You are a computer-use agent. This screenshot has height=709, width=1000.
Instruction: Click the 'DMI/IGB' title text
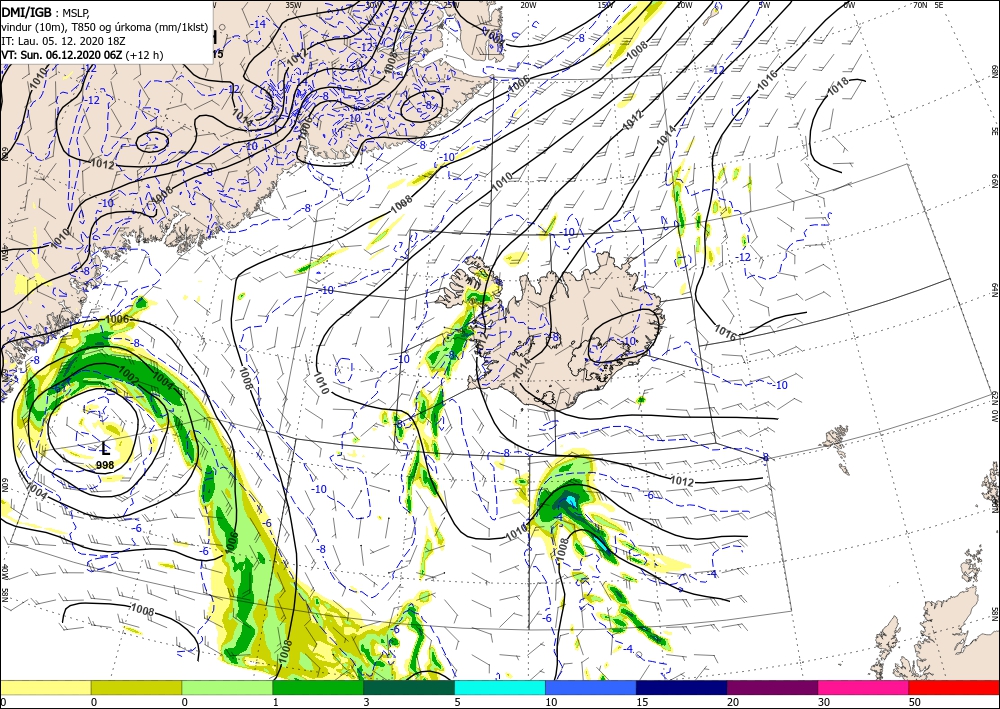tap(27, 11)
